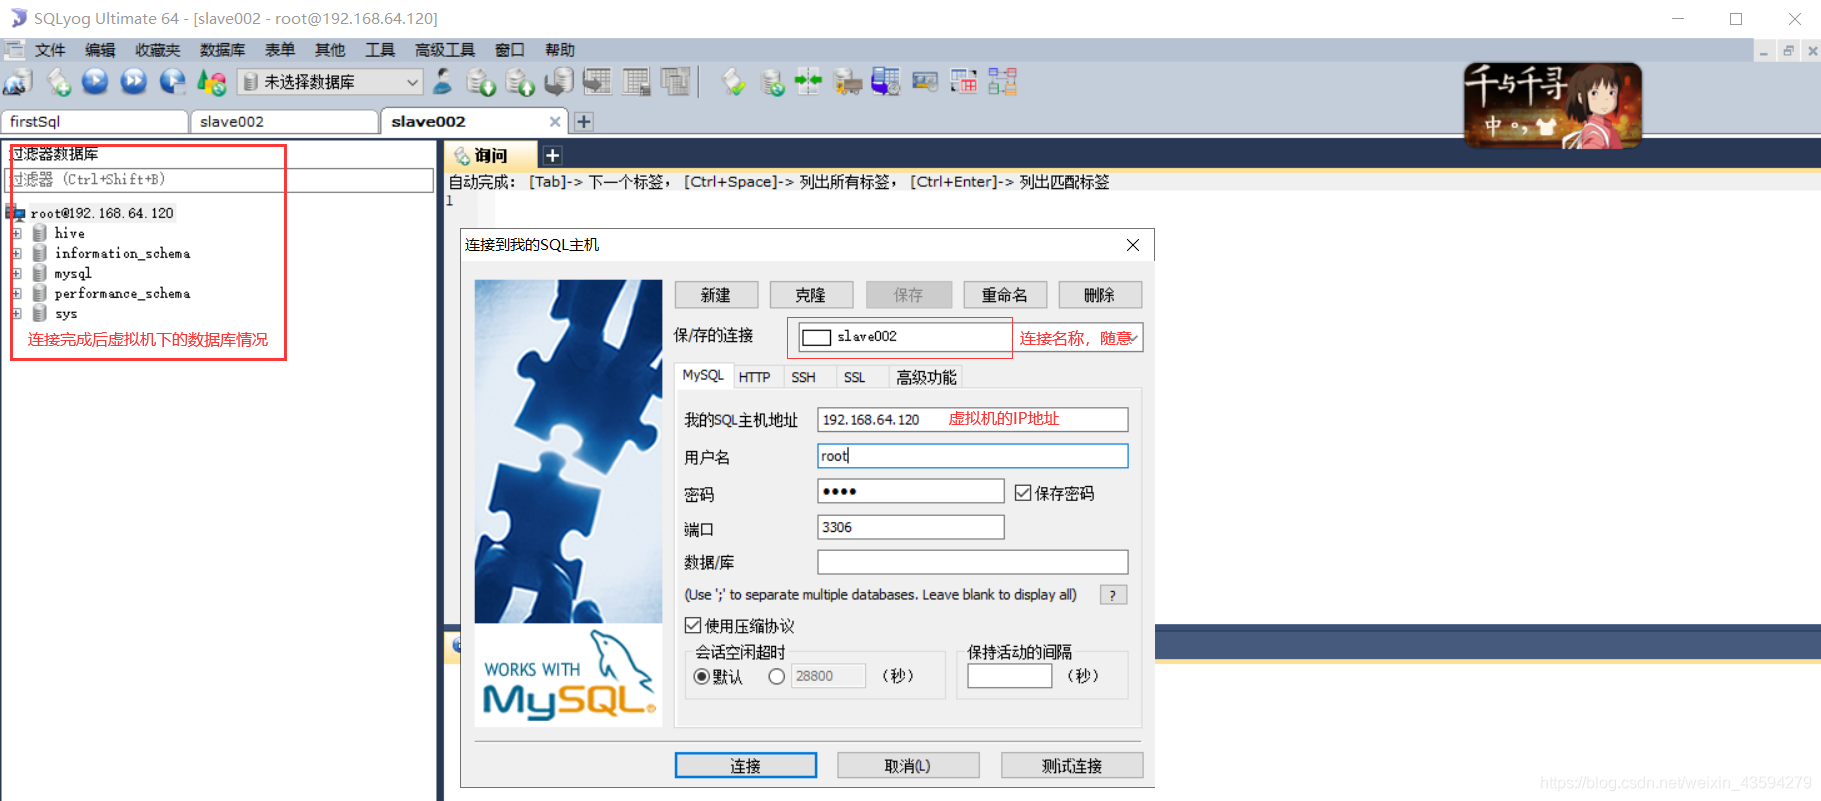Image resolution: width=1821 pixels, height=801 pixels.
Task: Click the single table grid toolbar icon
Action: [x=636, y=82]
